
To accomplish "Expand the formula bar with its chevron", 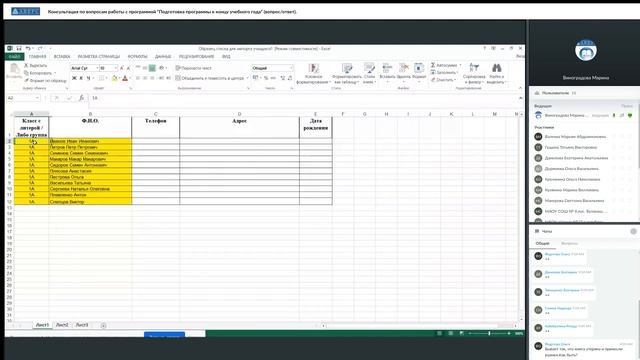I will tap(520, 98).
